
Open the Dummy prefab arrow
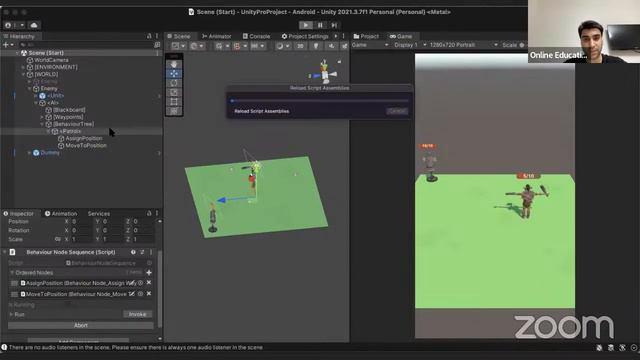point(159,153)
